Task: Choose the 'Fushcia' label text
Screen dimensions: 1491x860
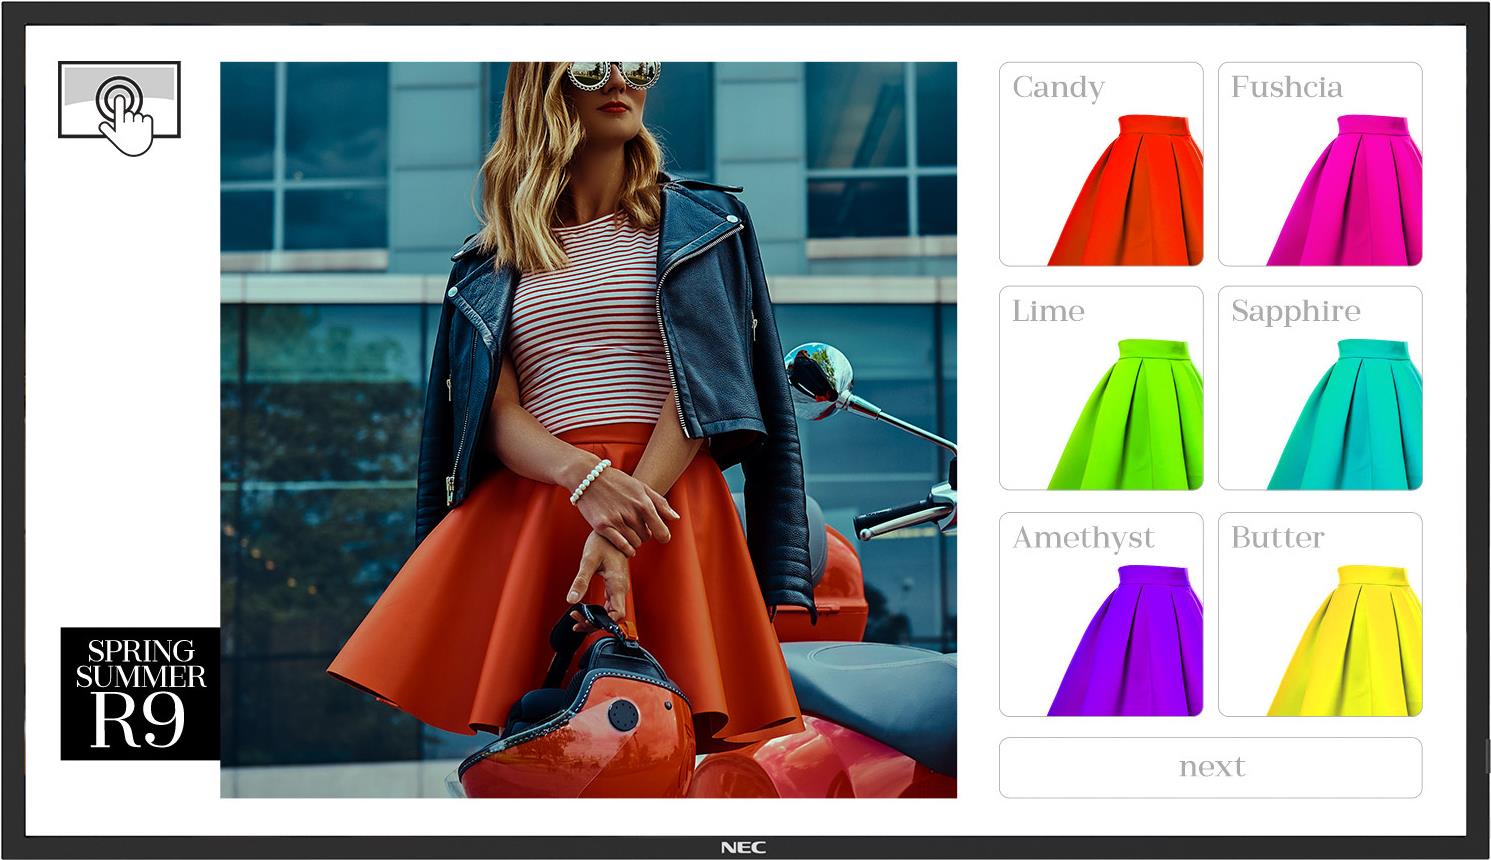Action: click(1286, 88)
